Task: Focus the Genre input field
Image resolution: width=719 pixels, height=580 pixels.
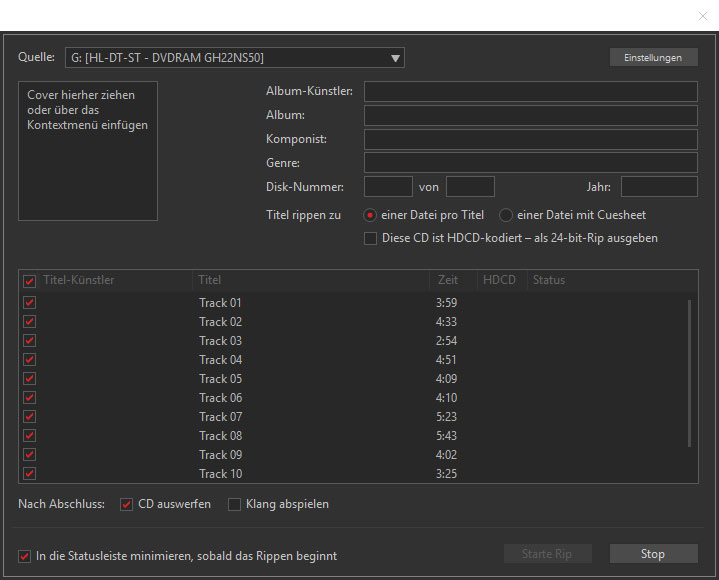Action: tap(531, 163)
